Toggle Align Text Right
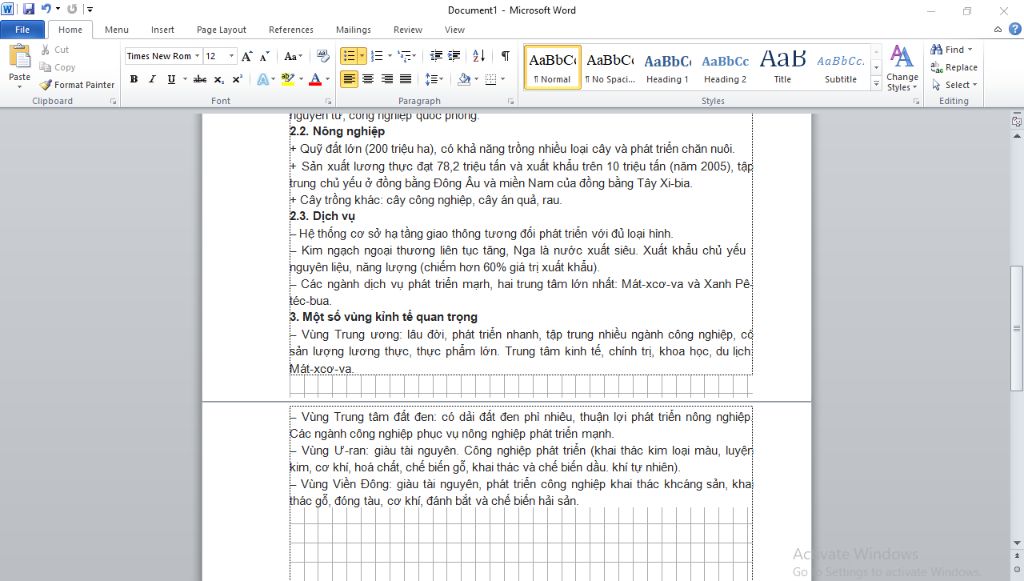This screenshot has width=1024, height=581. click(387, 79)
